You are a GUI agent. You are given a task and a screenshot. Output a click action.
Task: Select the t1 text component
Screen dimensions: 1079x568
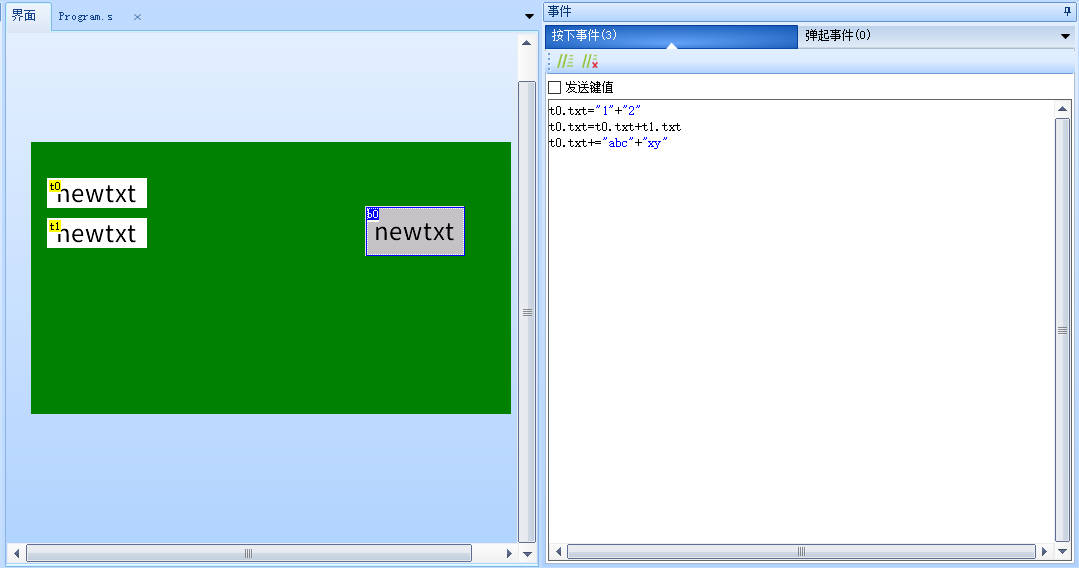(x=97, y=233)
